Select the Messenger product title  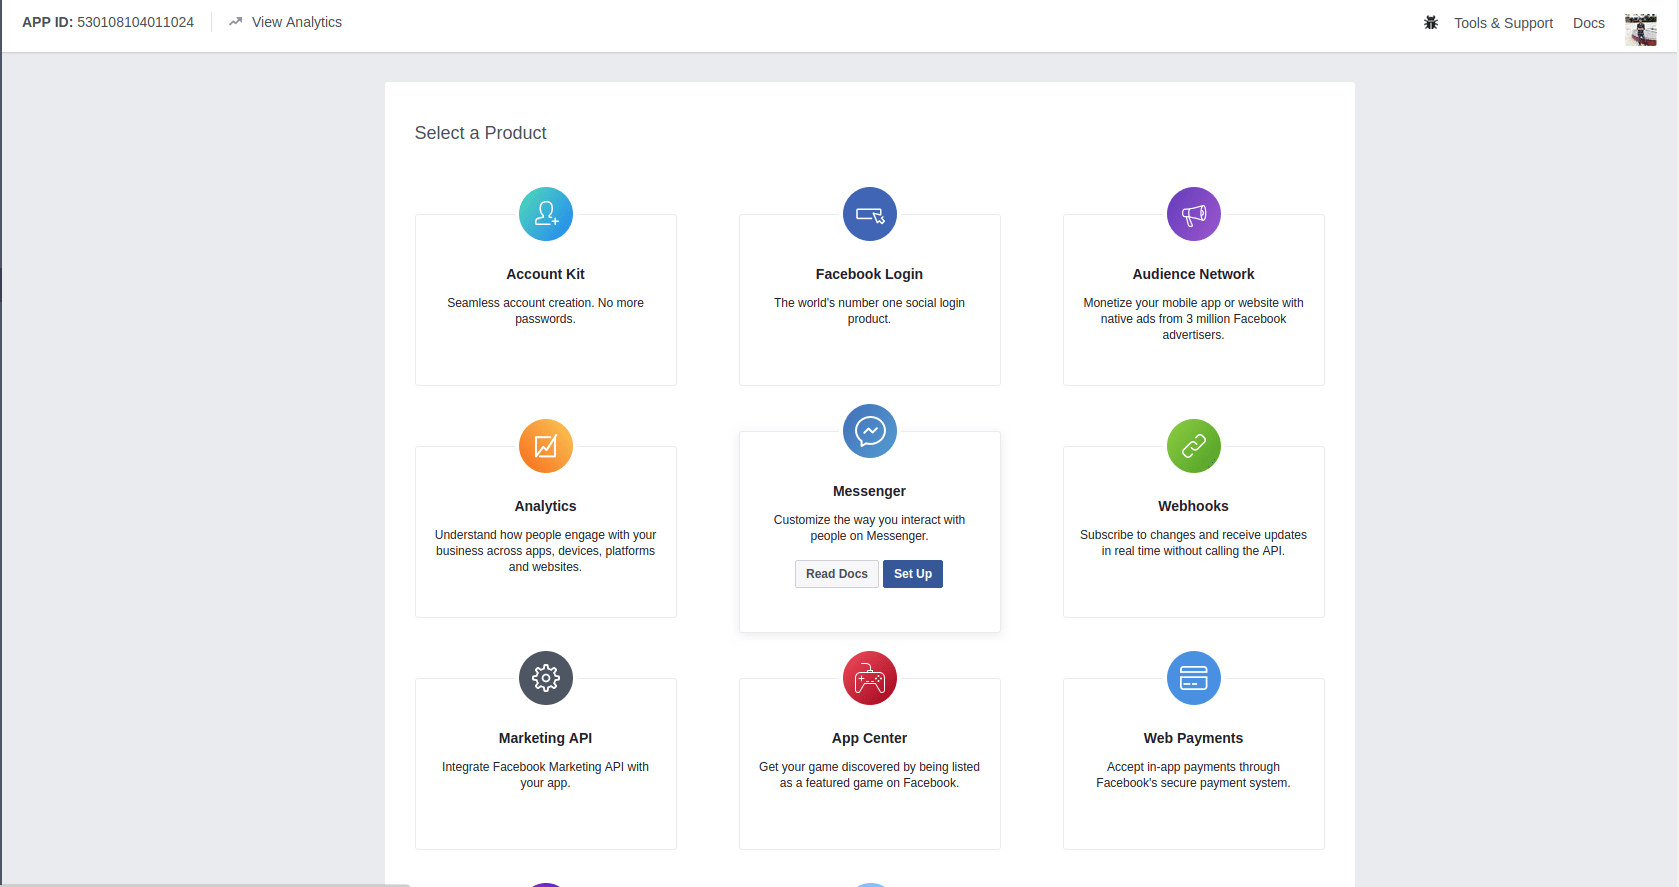tap(869, 491)
